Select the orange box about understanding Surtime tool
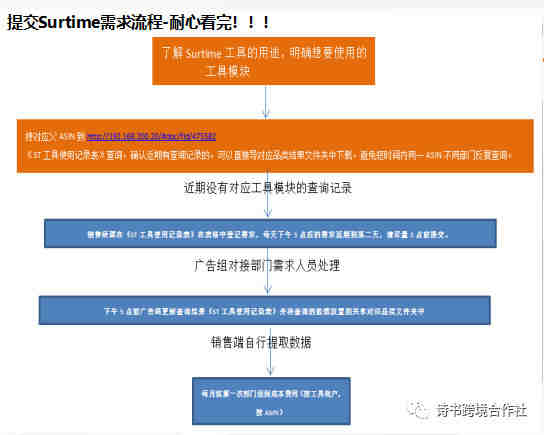This screenshot has width=544, height=435. click(264, 61)
